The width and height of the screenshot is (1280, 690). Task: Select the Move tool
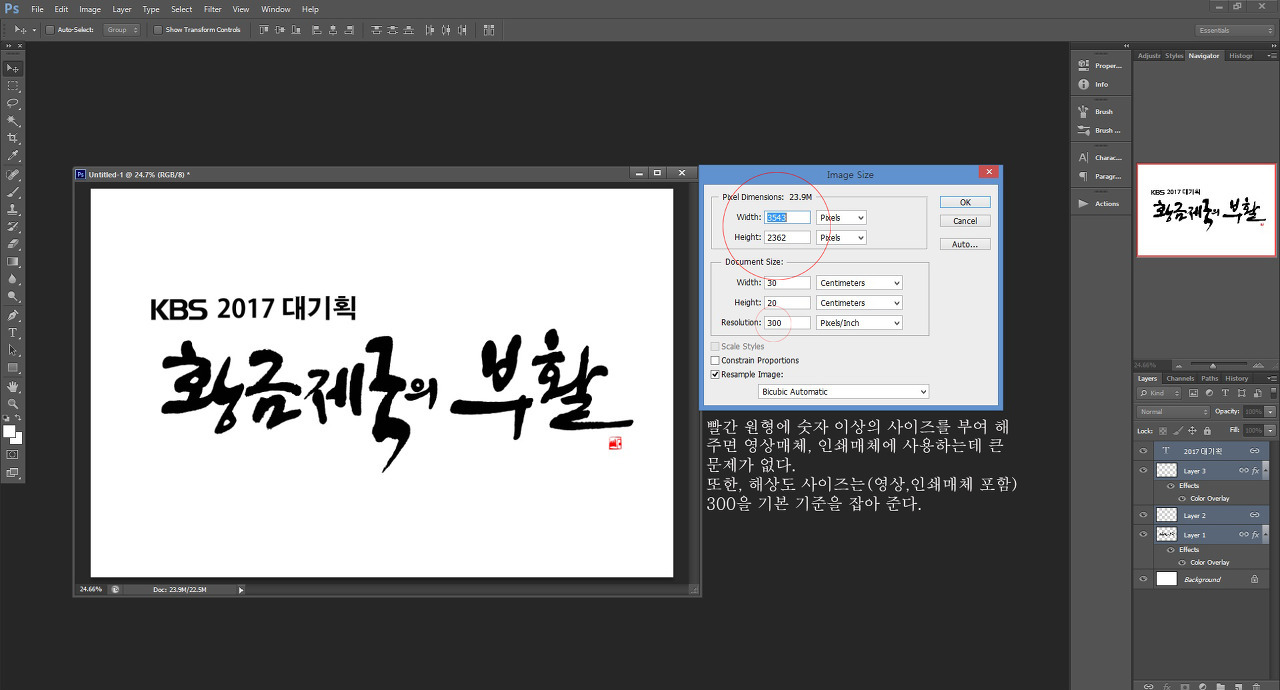point(12,66)
